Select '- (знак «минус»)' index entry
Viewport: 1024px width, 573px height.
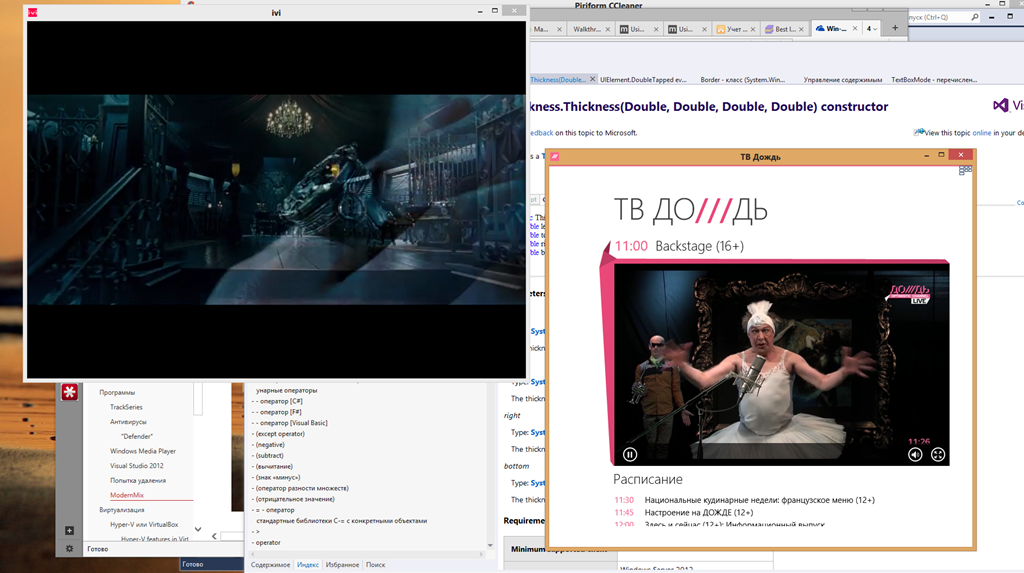click(276, 478)
